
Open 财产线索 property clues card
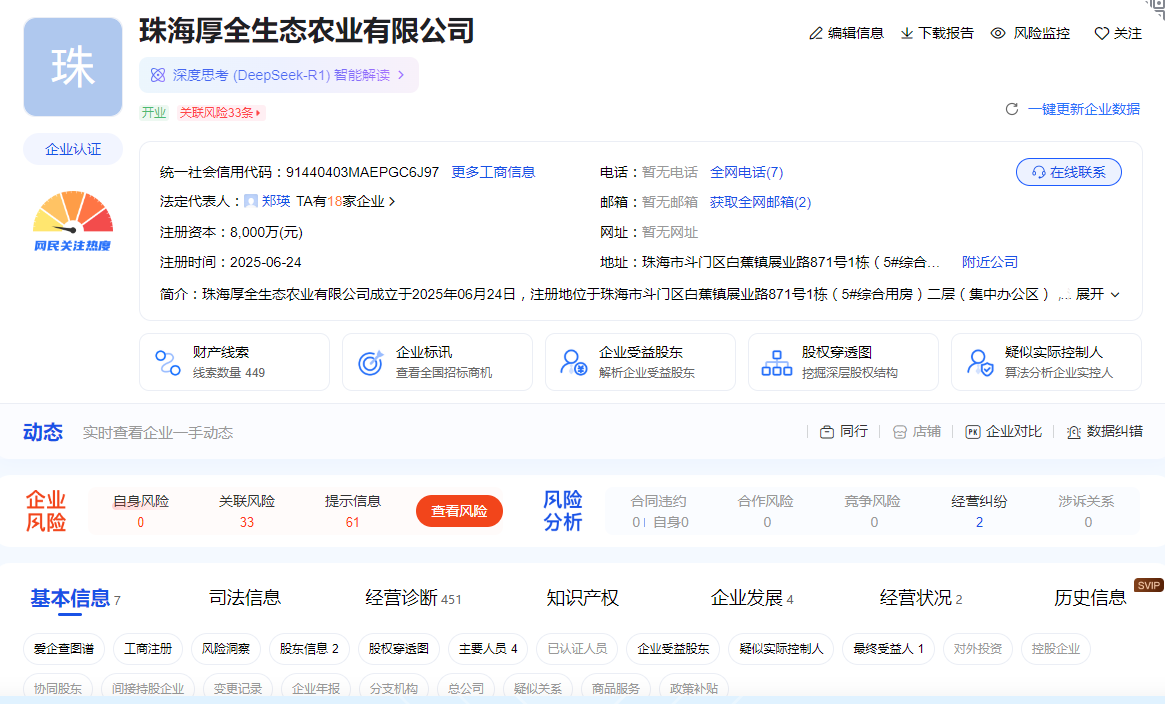pos(234,362)
